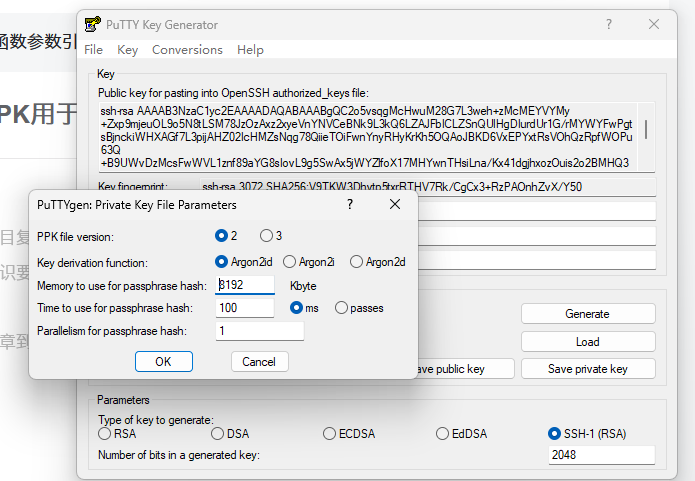Click the help question mark in PuTTY Key Generator title bar

(x=609, y=24)
